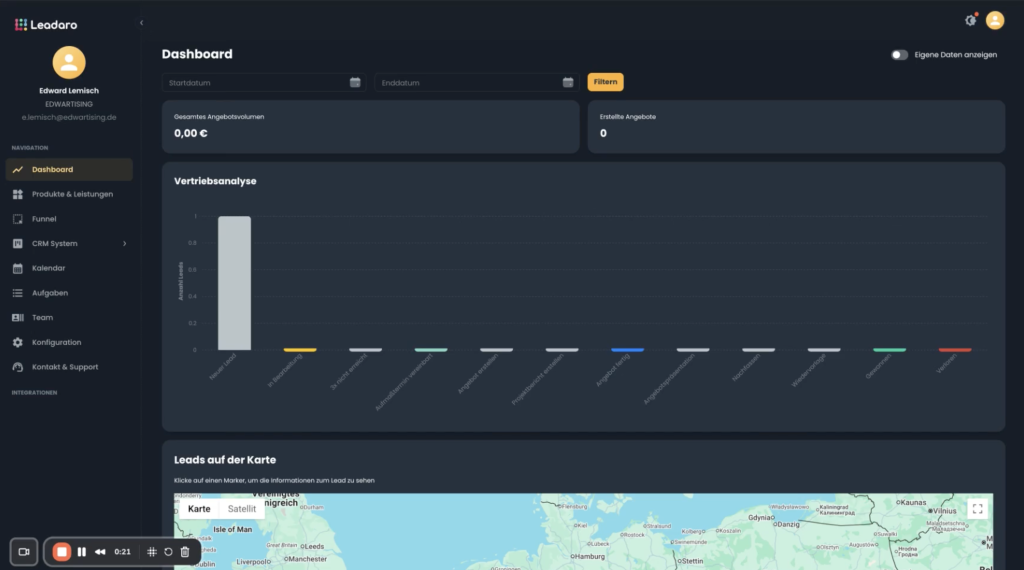Click the Vertriebsanalyse heading
This screenshot has height=570, width=1024.
tap(215, 181)
